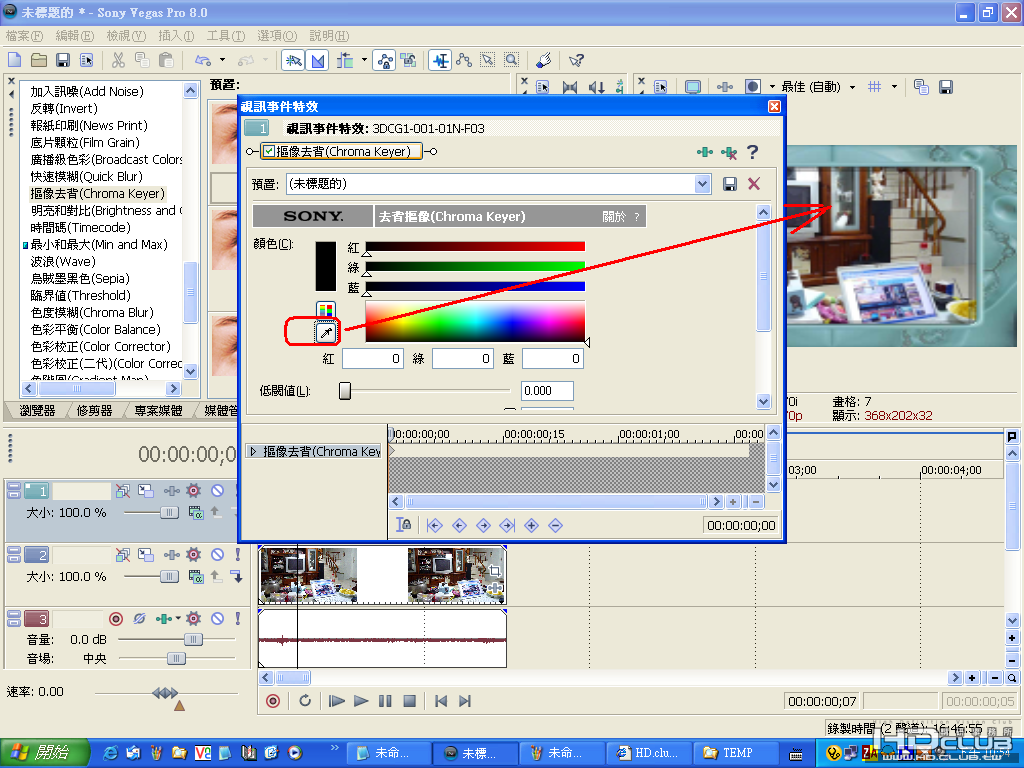Click the Plug-In Help question mark icon

tap(753, 152)
